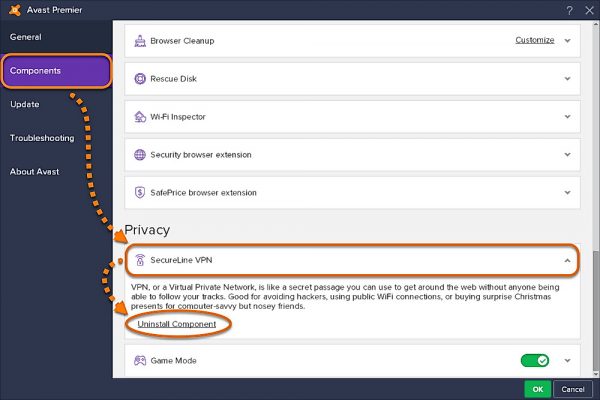Click the Browser Cleanup broom icon
Screen dimensions: 600x400
point(140,41)
